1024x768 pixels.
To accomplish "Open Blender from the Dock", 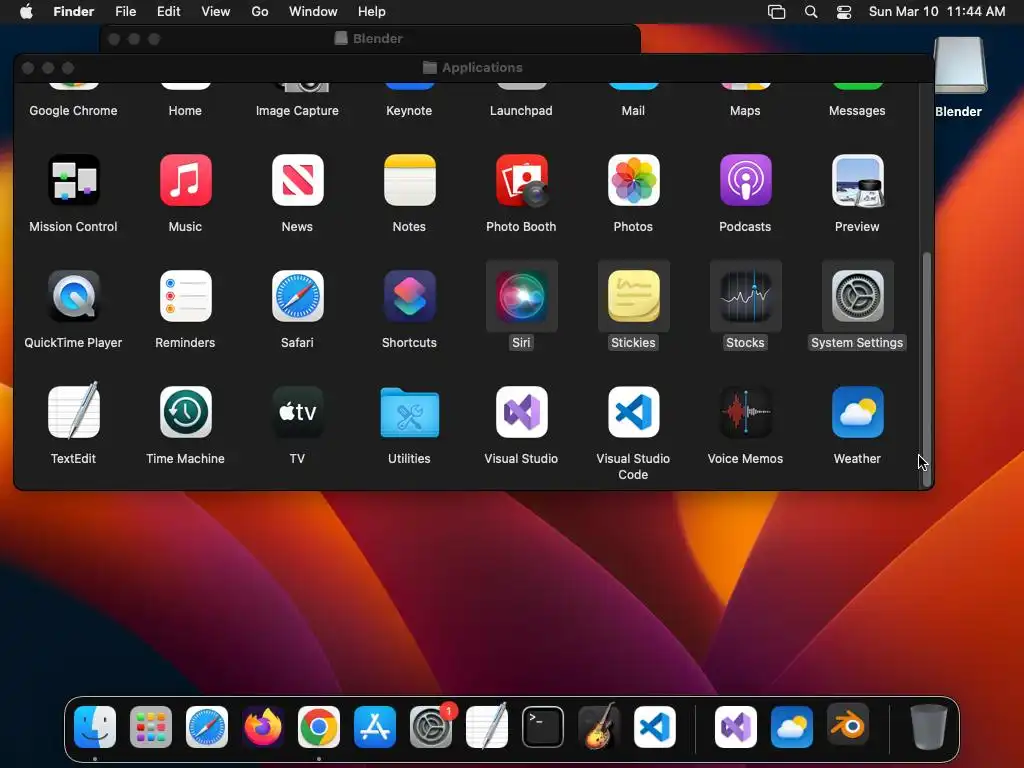I will 848,725.
